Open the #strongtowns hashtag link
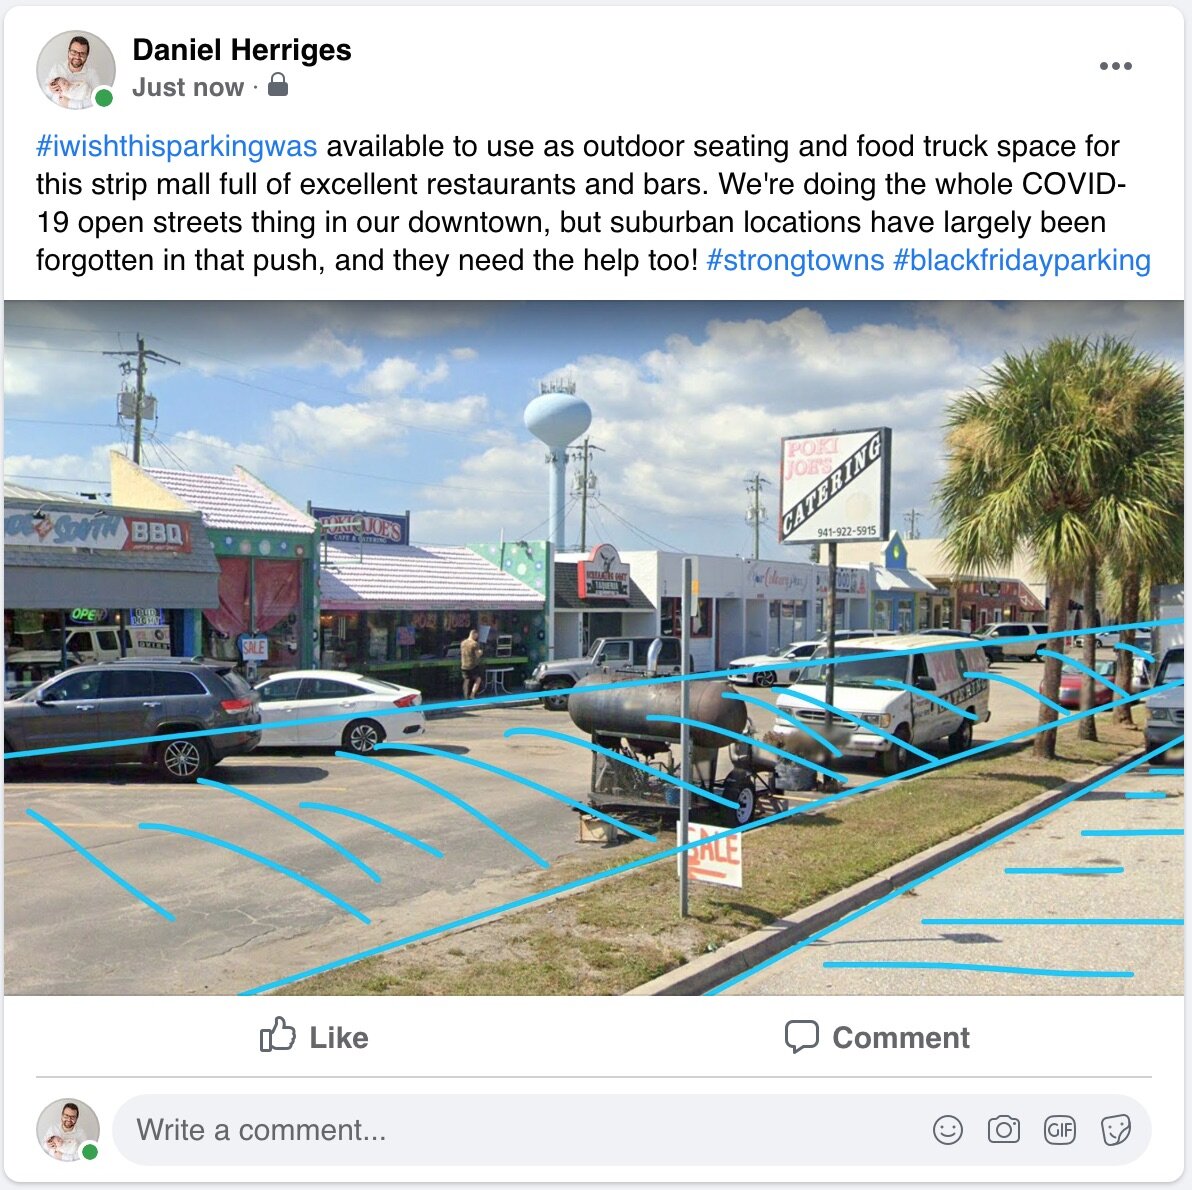The height and width of the screenshot is (1190, 1192). point(795,260)
